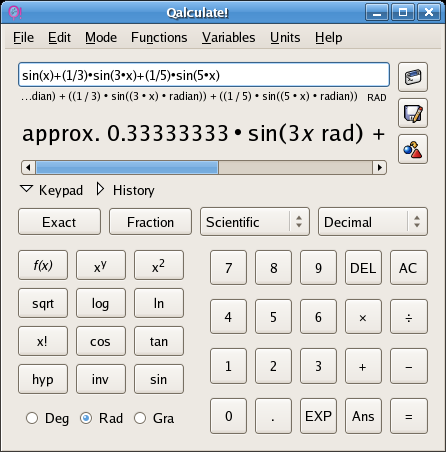Toggle the Fraction display button
Viewport: 446px width, 452px height.
coord(150,222)
